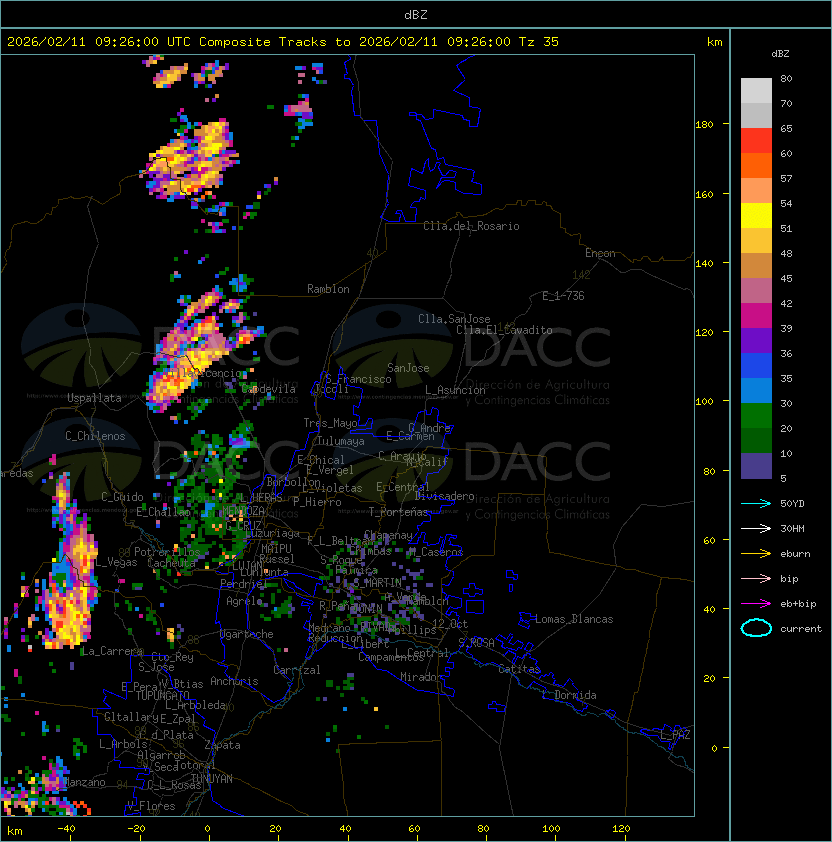This screenshot has width=832, height=842.
Task: Click the 'C_Guido' map label
Action: click(122, 497)
